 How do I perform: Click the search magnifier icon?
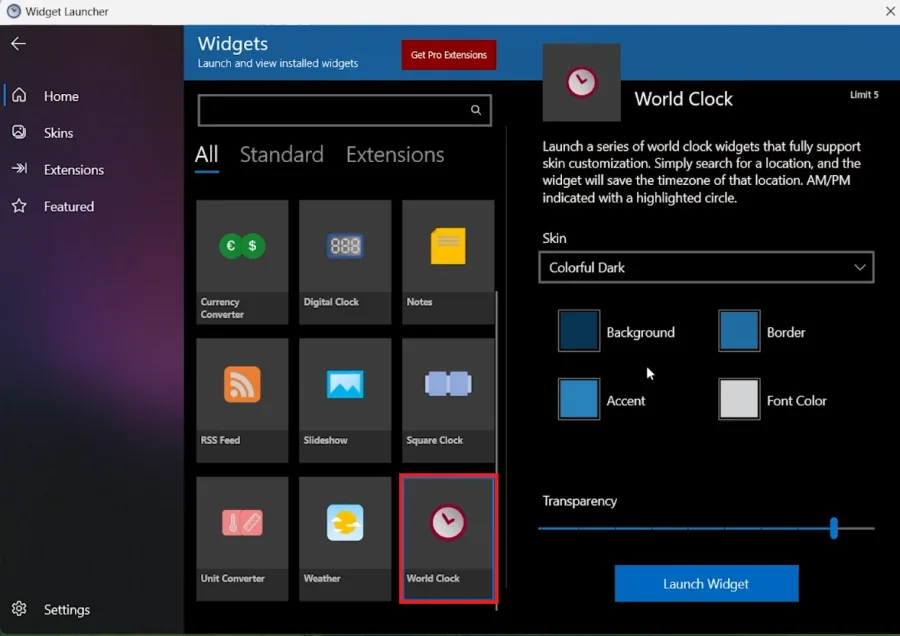476,110
